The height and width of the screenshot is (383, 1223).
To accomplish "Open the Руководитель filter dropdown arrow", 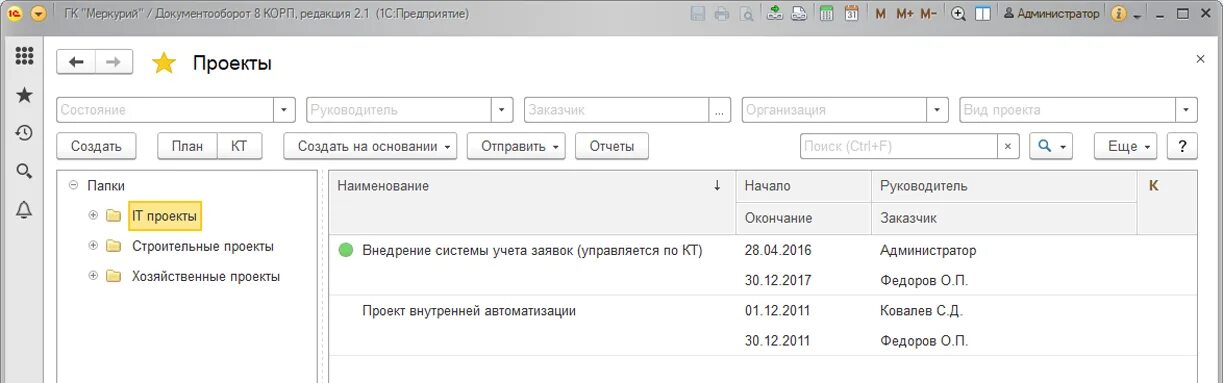I will pyautogui.click(x=503, y=110).
